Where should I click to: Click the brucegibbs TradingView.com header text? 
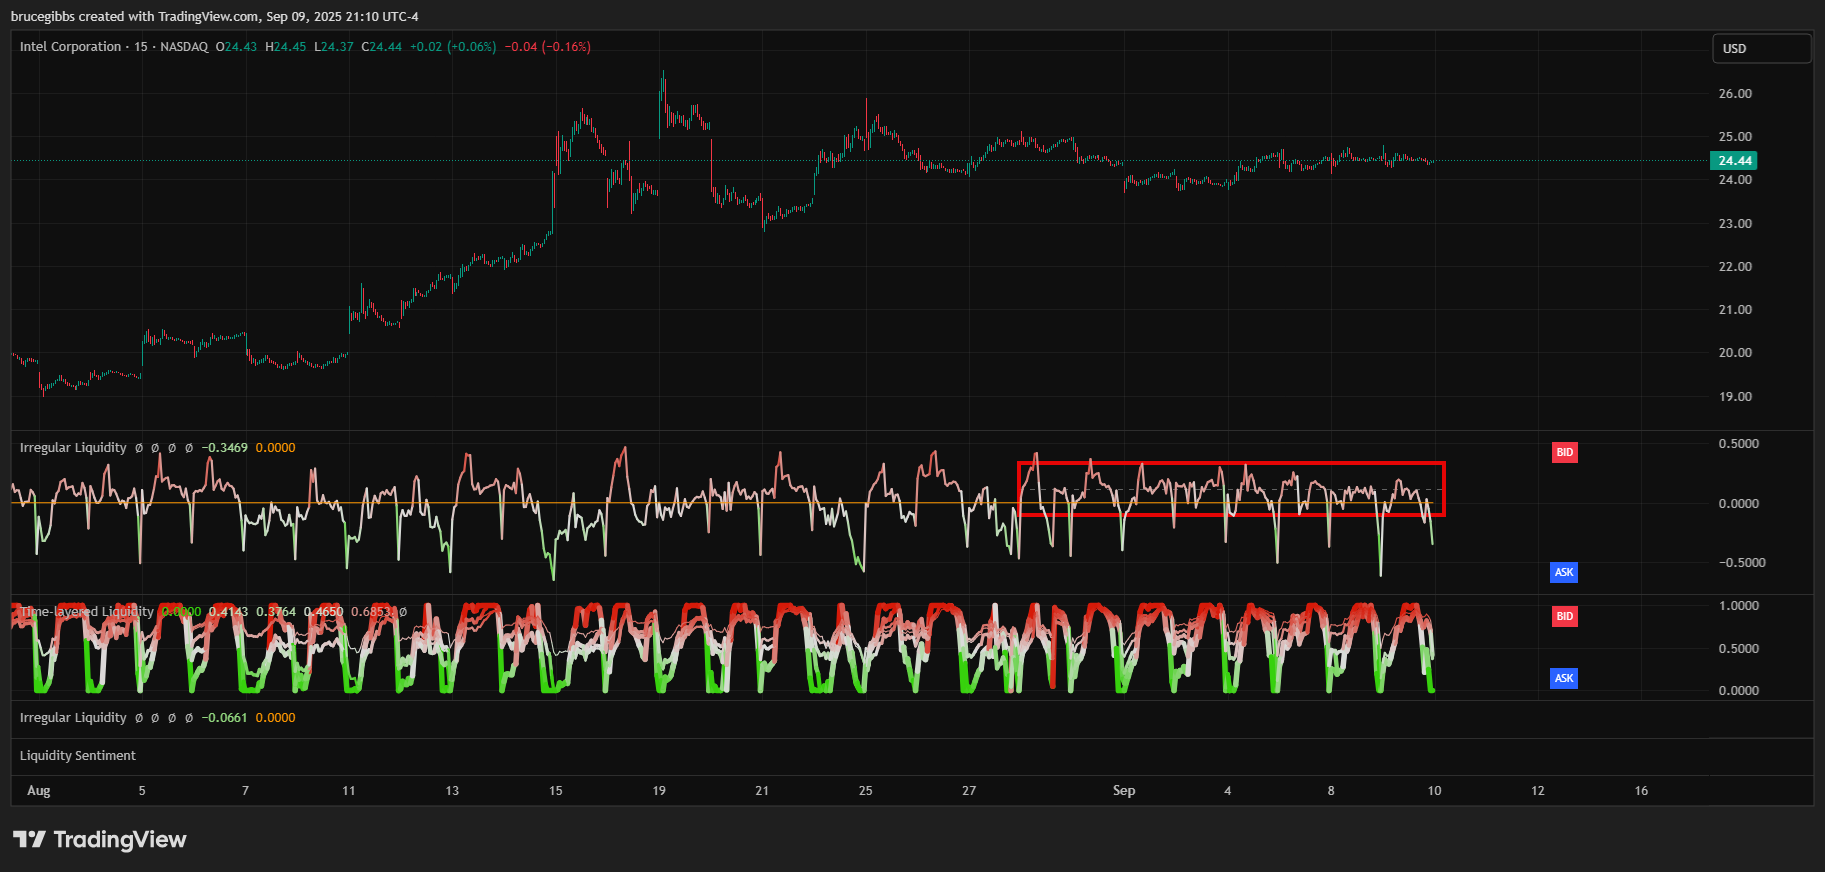coord(215,16)
